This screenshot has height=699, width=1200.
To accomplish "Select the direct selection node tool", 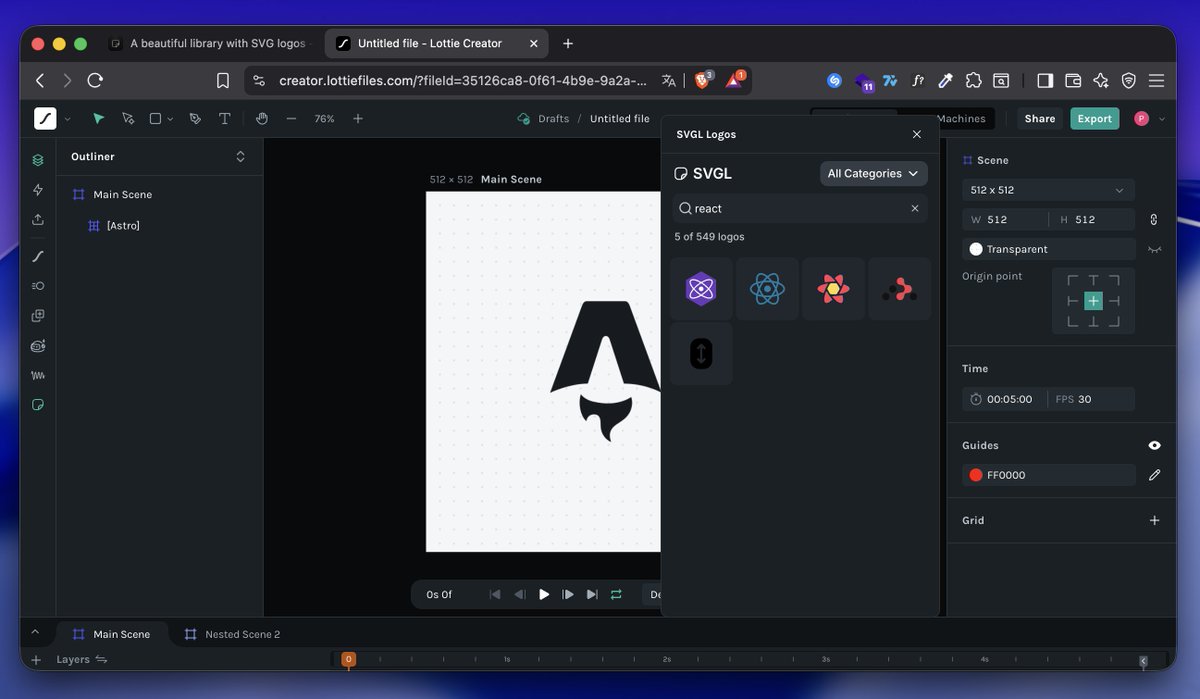I will coord(128,118).
